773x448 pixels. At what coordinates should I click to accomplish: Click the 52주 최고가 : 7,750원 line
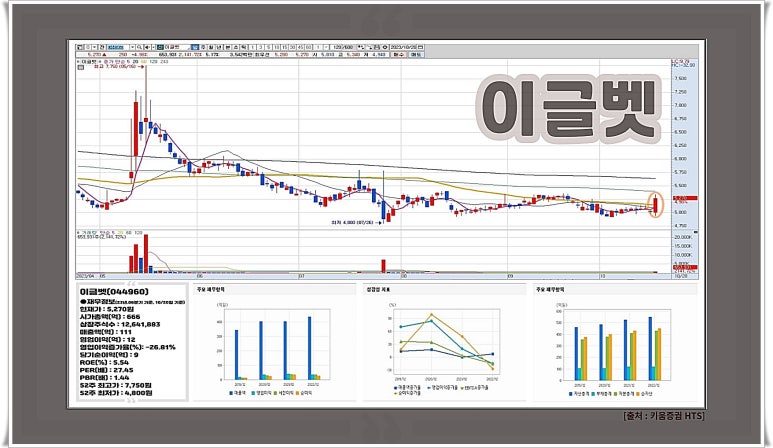115,385
